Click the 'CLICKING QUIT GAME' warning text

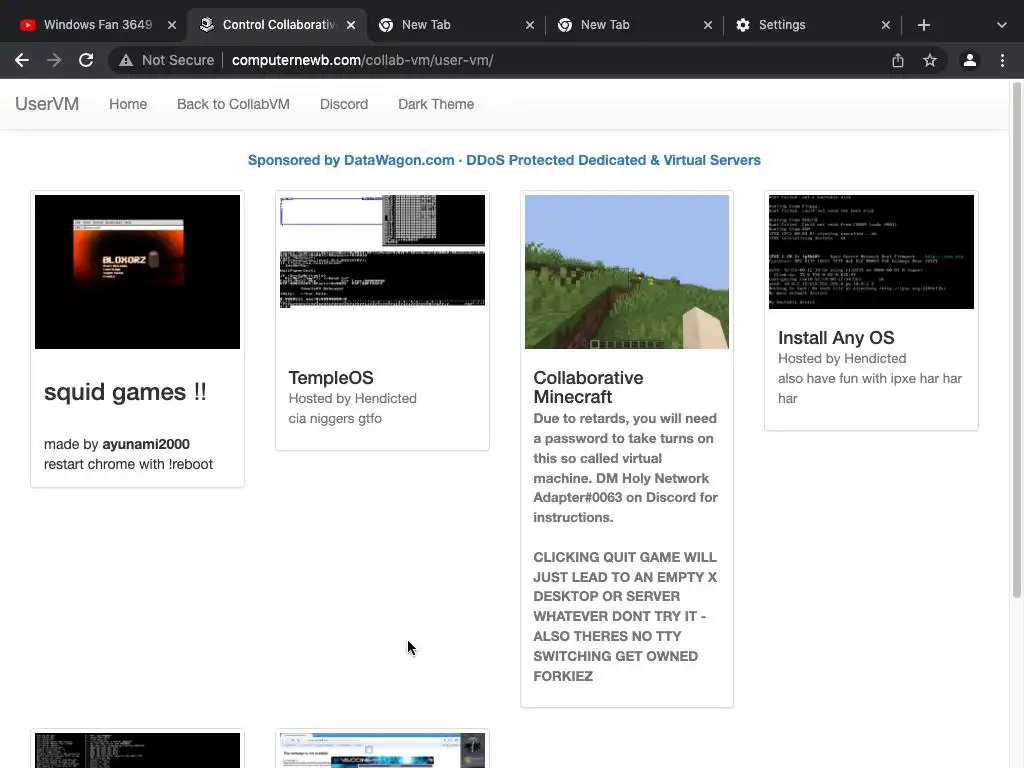(x=625, y=616)
